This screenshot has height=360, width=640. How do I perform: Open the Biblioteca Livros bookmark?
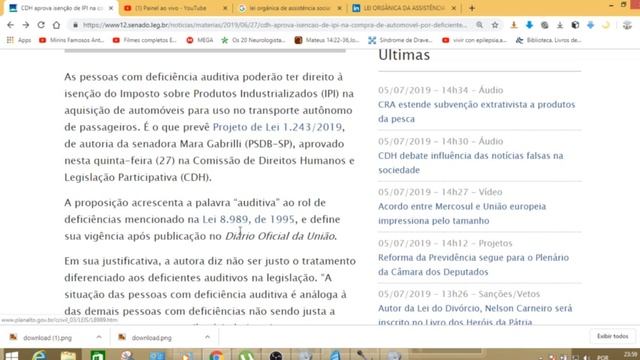click(x=549, y=40)
